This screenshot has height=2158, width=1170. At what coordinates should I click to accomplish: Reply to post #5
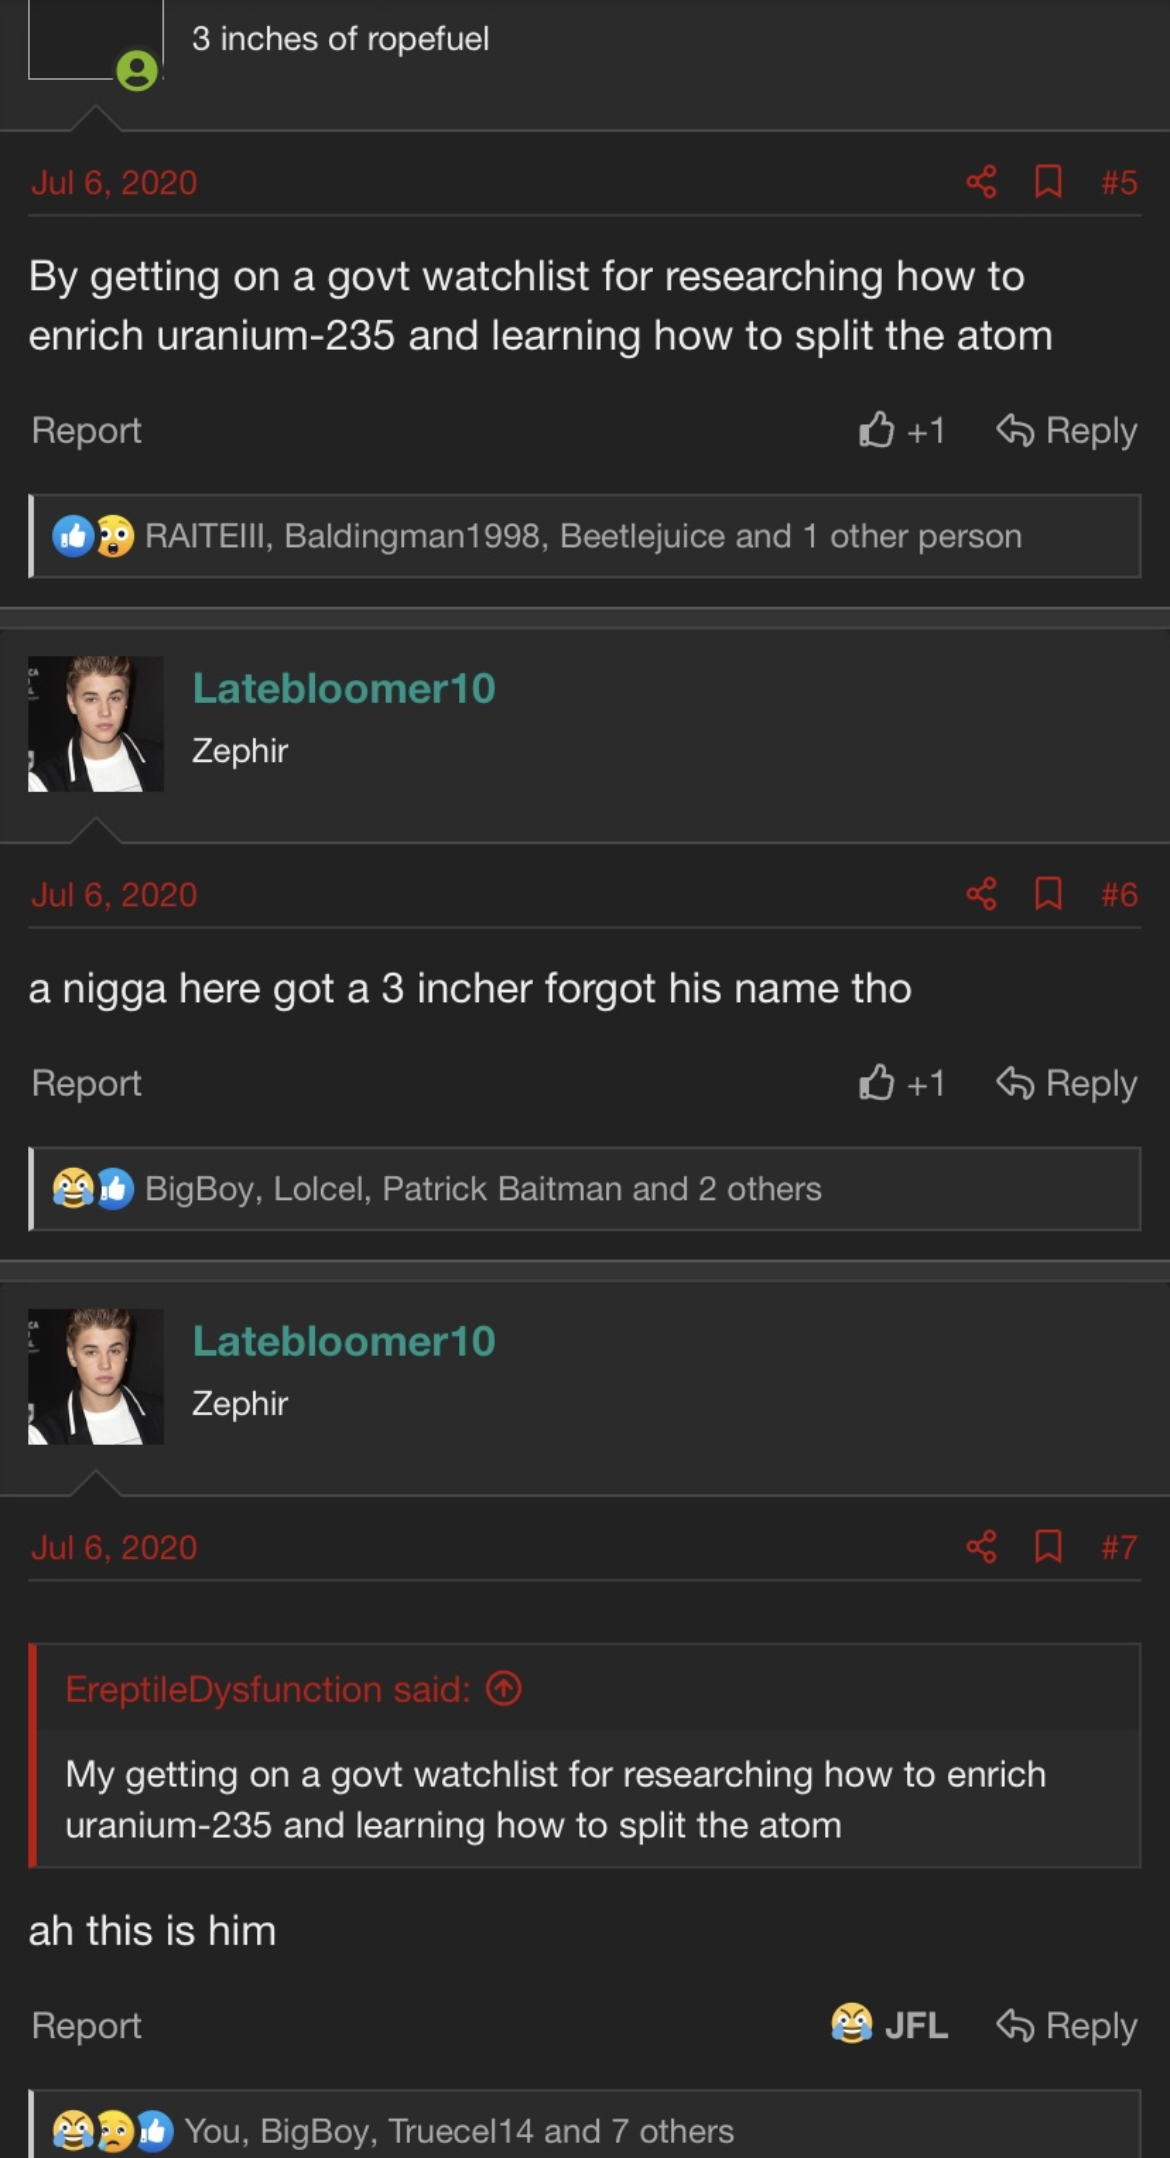1066,430
